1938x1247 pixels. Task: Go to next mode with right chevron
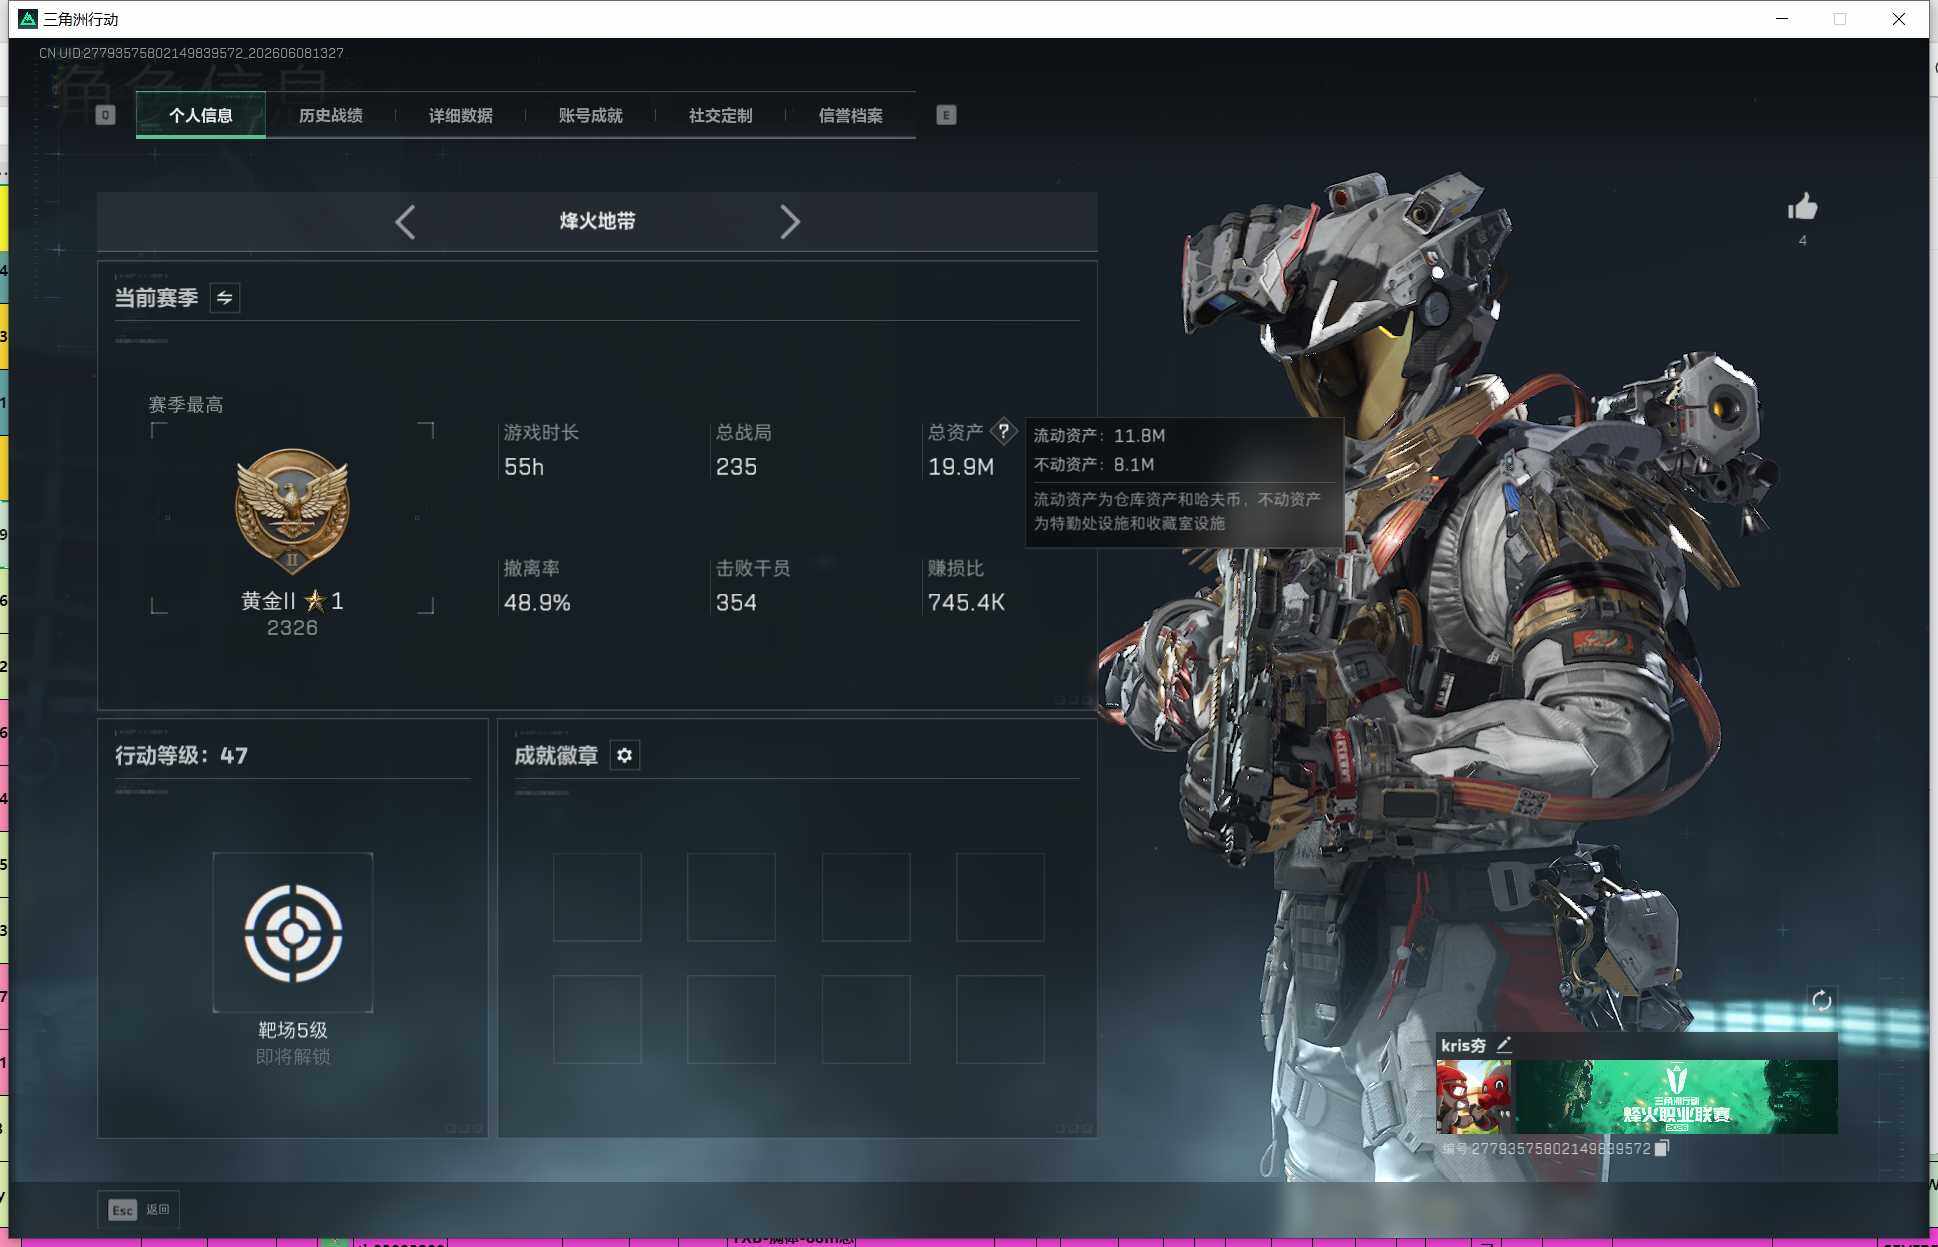pos(790,222)
